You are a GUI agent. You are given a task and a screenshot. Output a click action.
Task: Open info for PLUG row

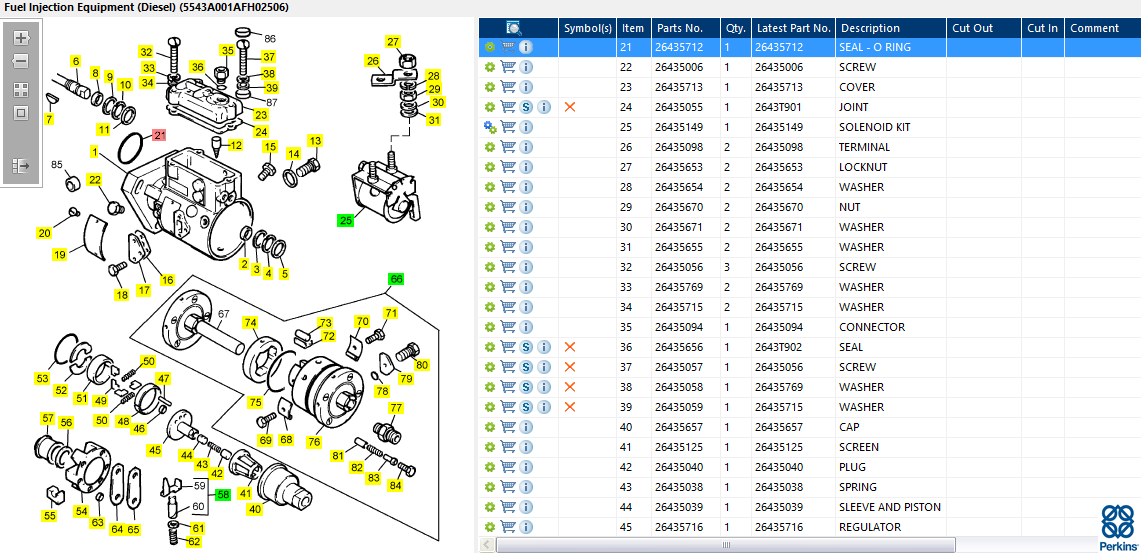coord(526,467)
